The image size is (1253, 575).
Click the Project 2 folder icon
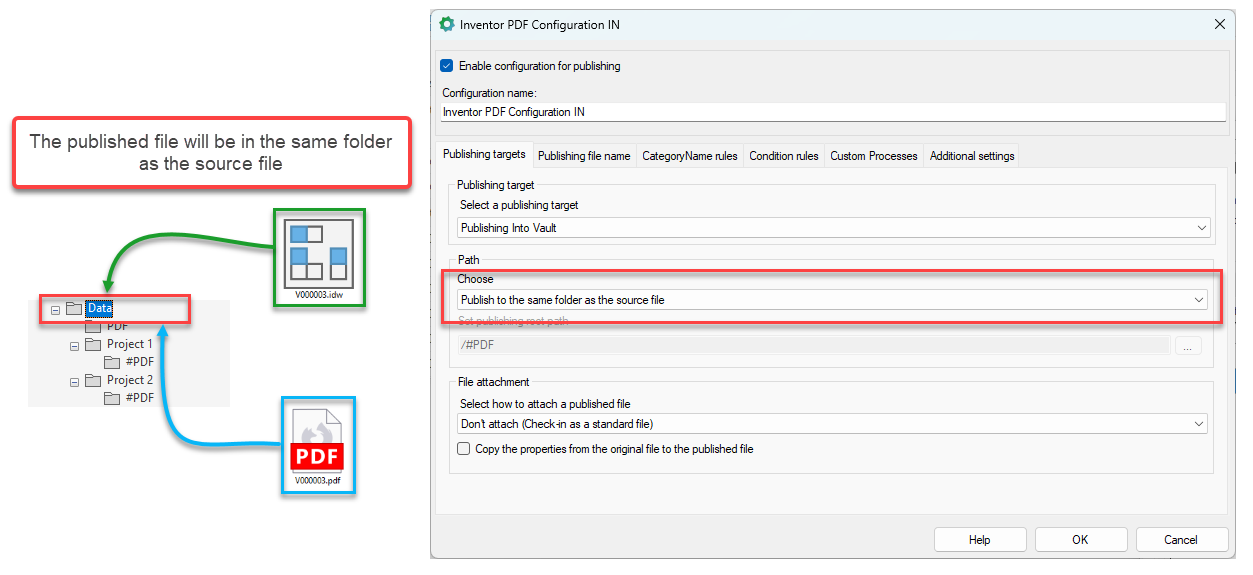pyautogui.click(x=93, y=380)
